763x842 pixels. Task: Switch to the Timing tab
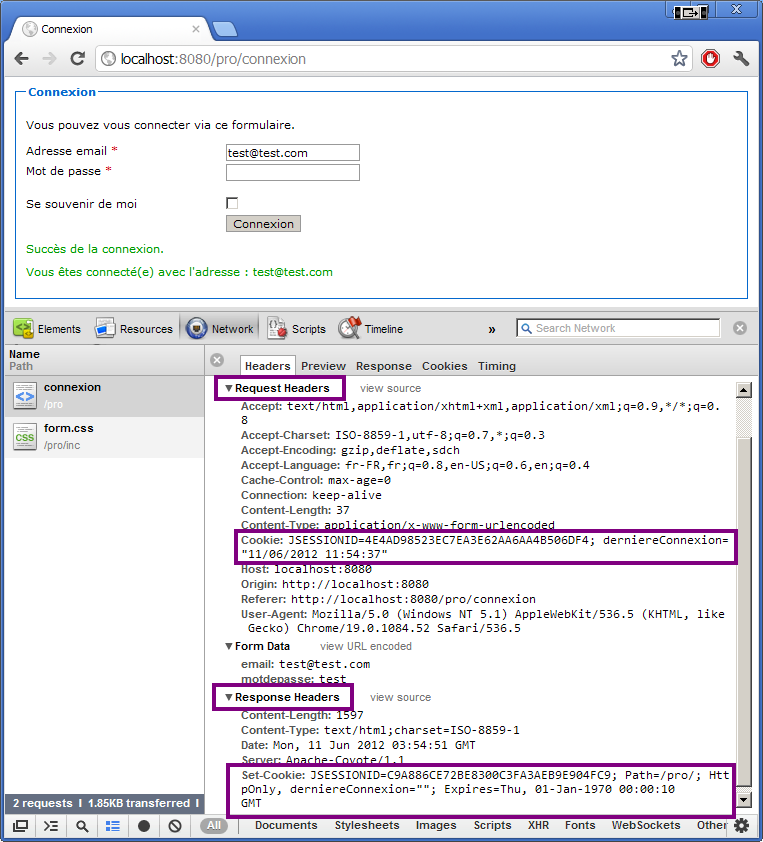(497, 366)
